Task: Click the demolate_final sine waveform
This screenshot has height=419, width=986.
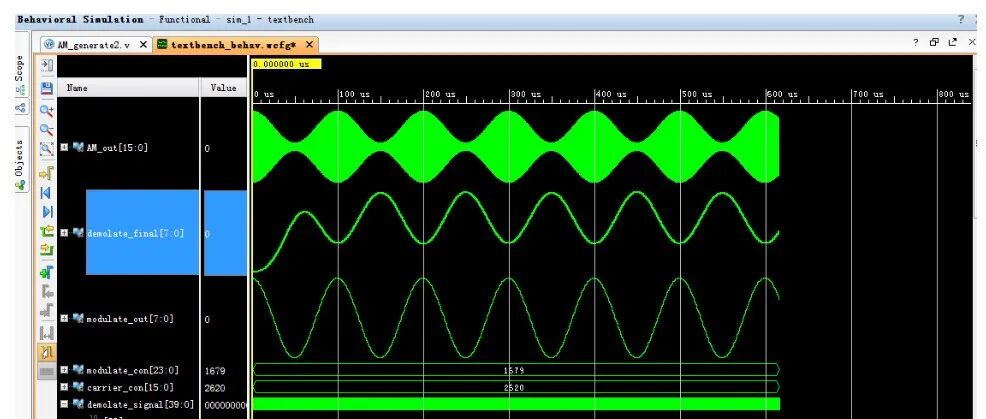Action: tap(516, 232)
